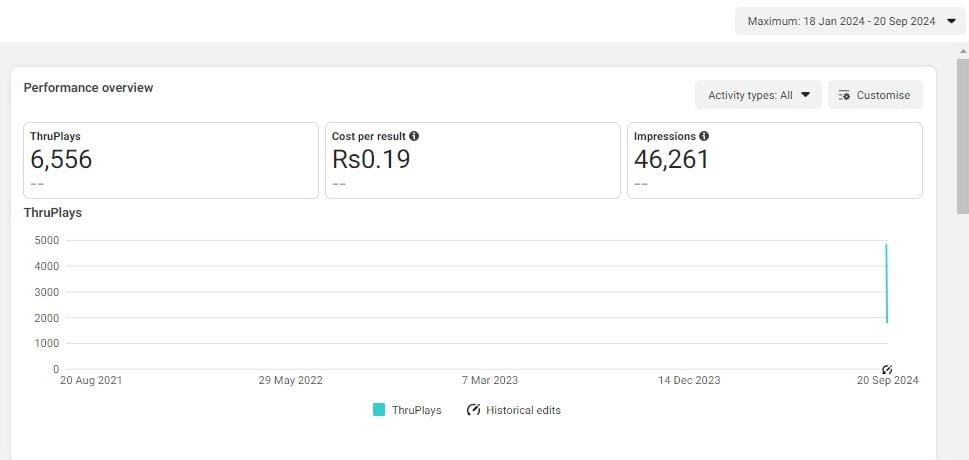Click historical edit marker on chart axis
The height and width of the screenshot is (460, 969).
[887, 369]
